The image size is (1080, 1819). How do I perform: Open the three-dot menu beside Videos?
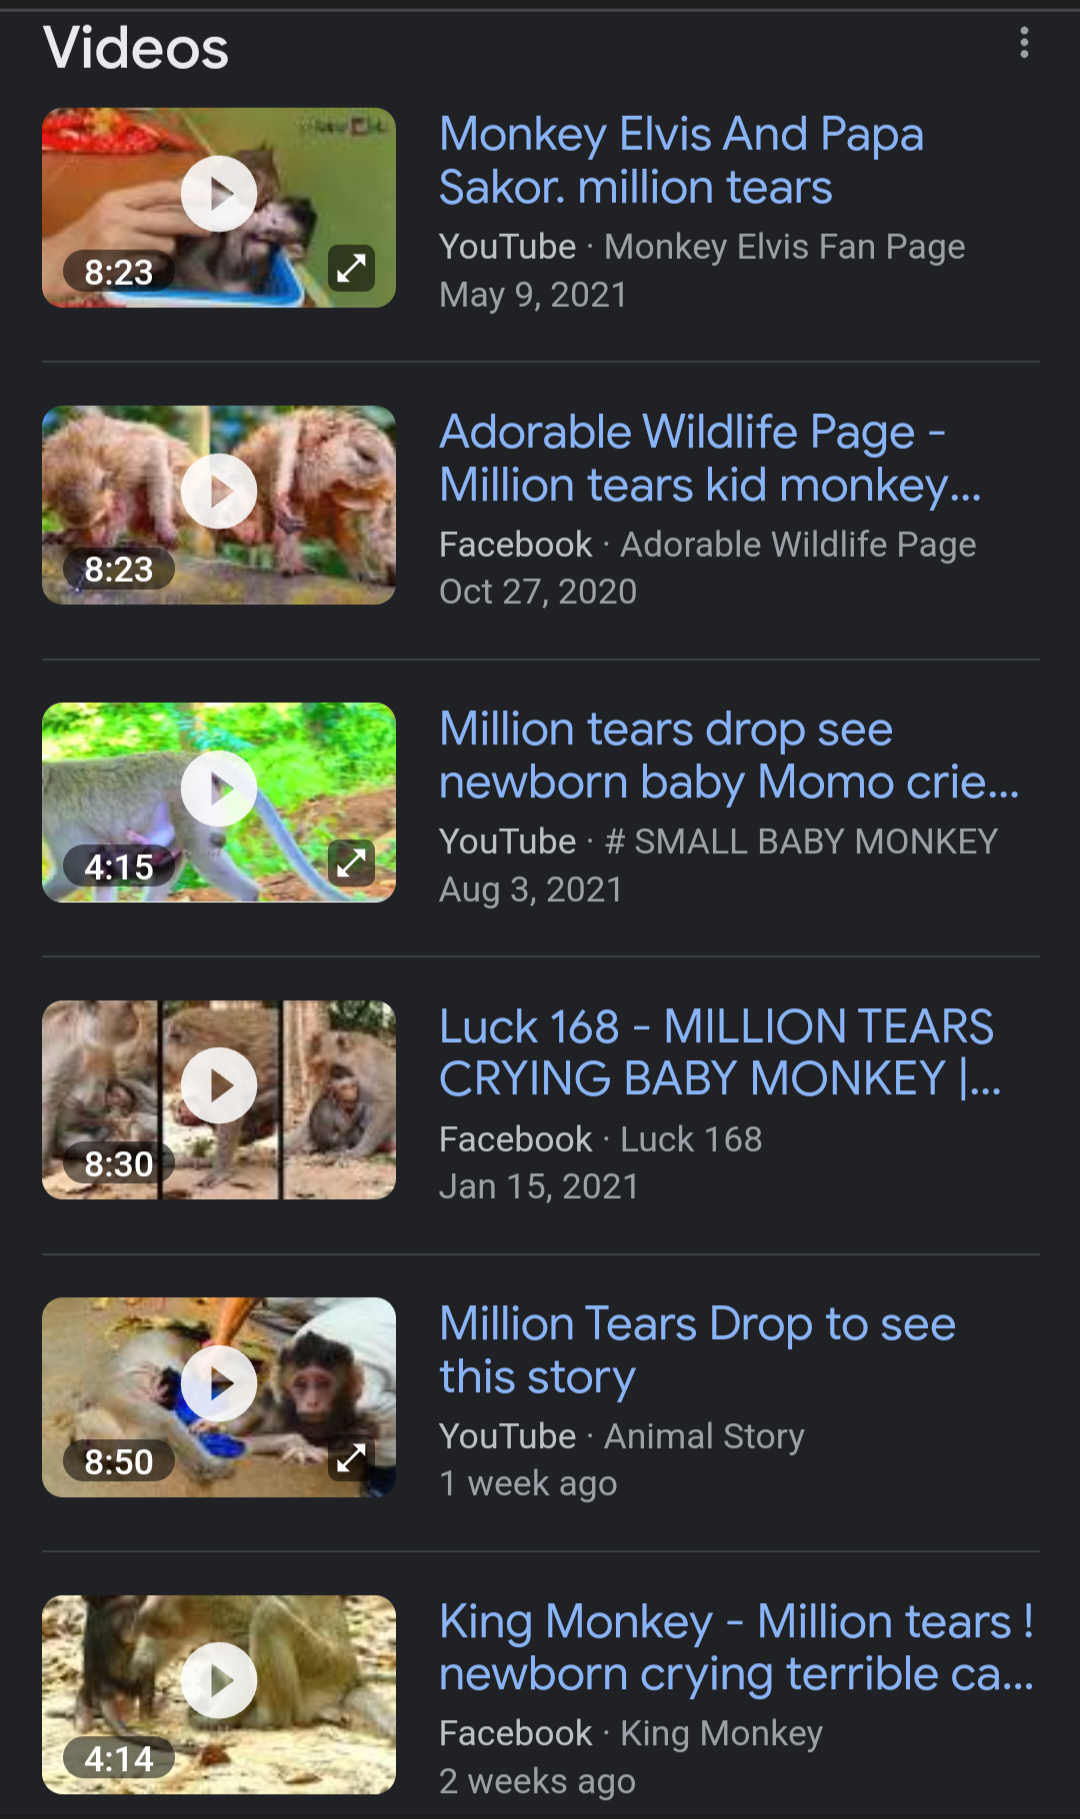click(x=1024, y=43)
